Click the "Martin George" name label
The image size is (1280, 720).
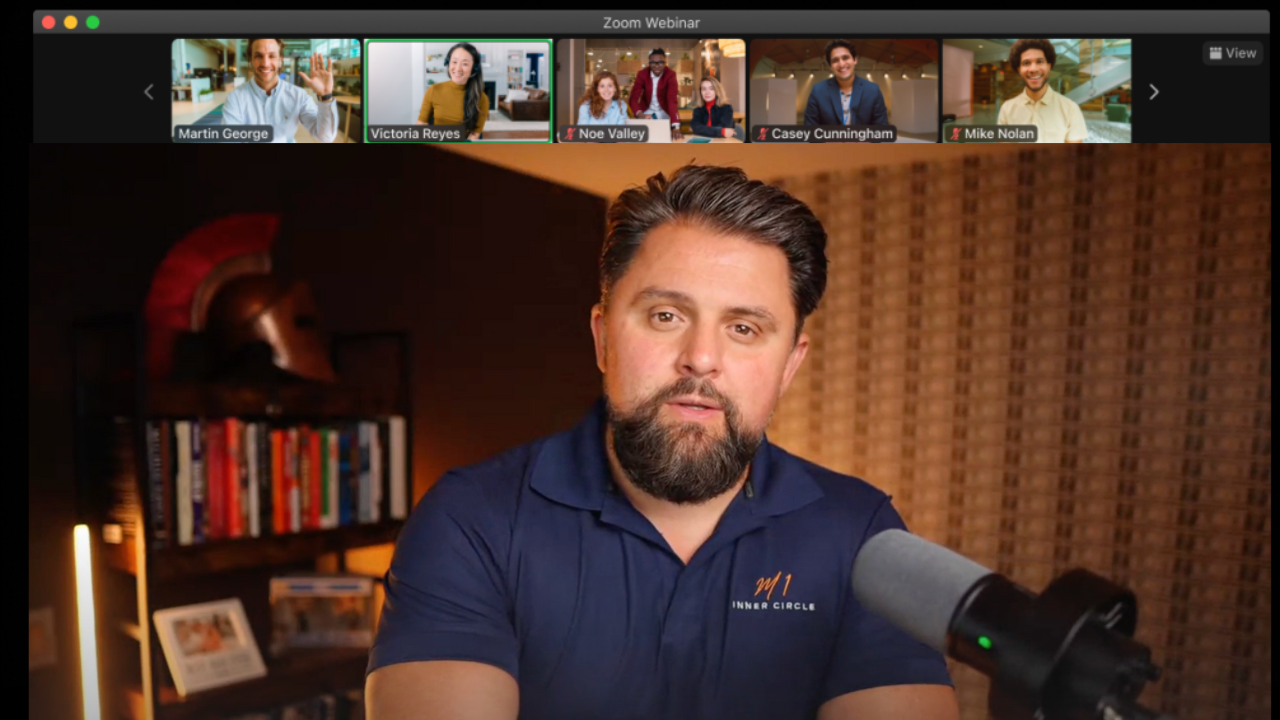click(x=222, y=133)
